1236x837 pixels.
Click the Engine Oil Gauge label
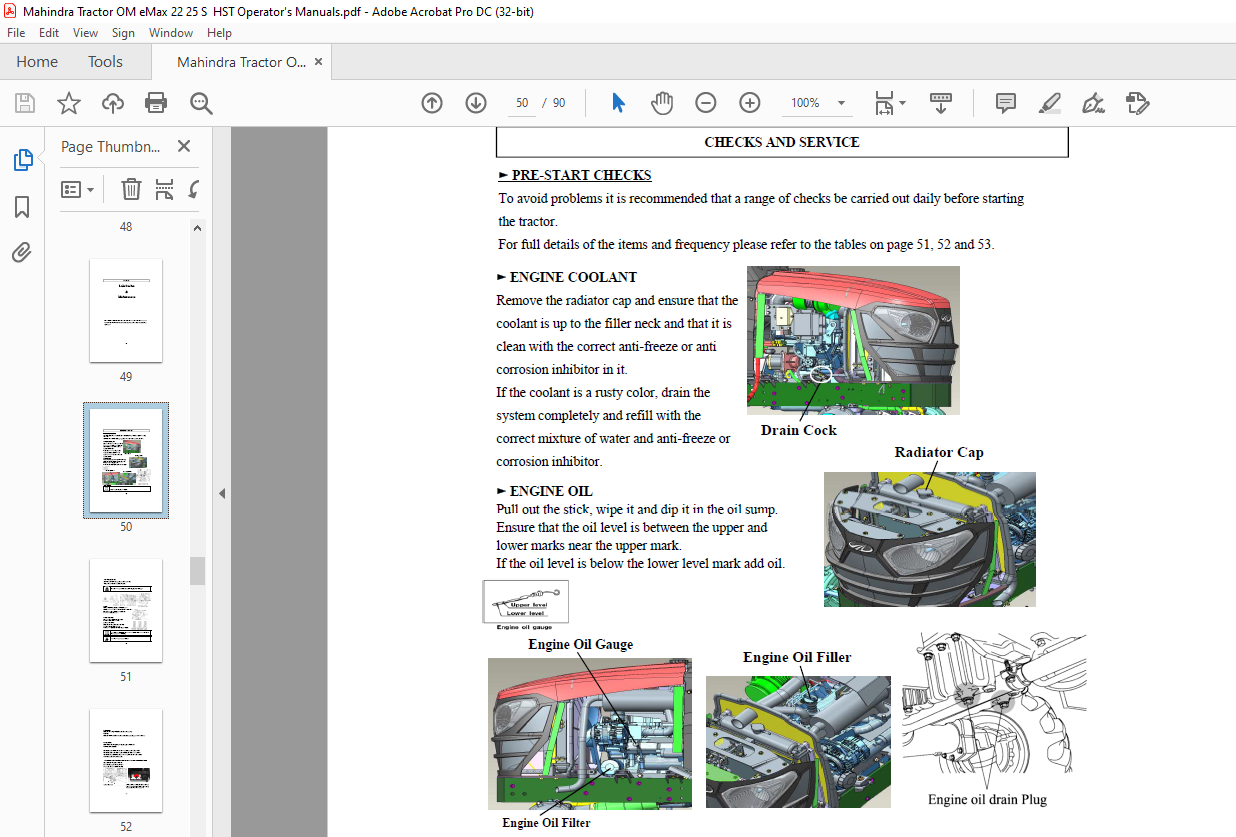(581, 644)
